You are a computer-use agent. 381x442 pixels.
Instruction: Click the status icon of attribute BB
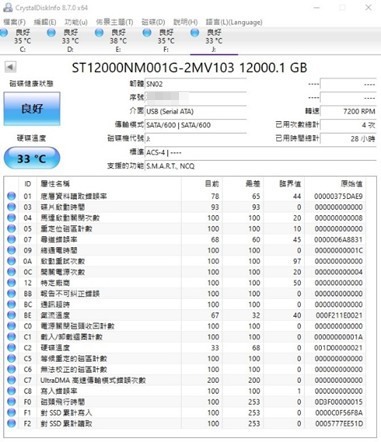click(11, 294)
